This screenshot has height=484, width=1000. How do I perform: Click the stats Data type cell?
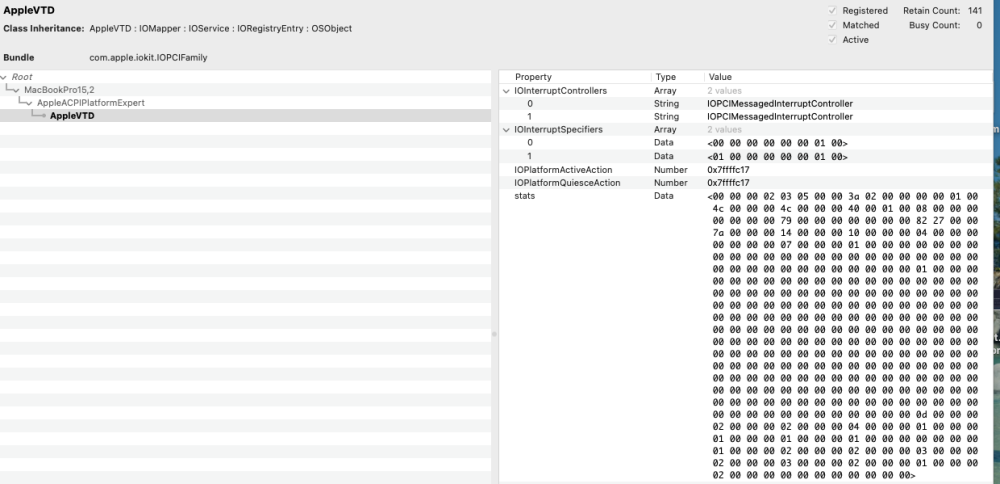[663, 196]
